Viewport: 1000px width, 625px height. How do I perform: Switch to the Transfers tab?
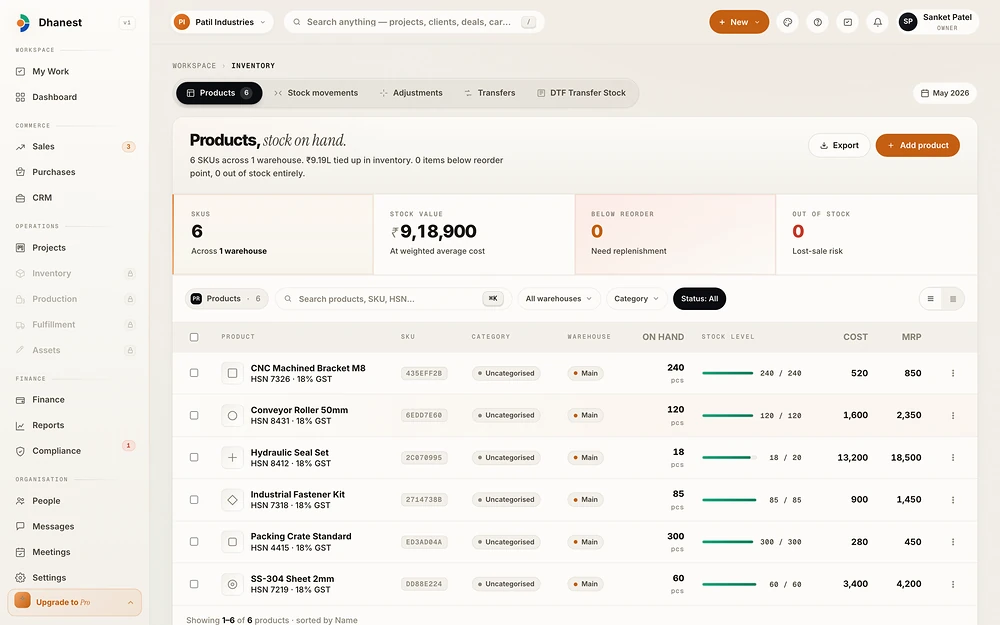click(x=490, y=93)
